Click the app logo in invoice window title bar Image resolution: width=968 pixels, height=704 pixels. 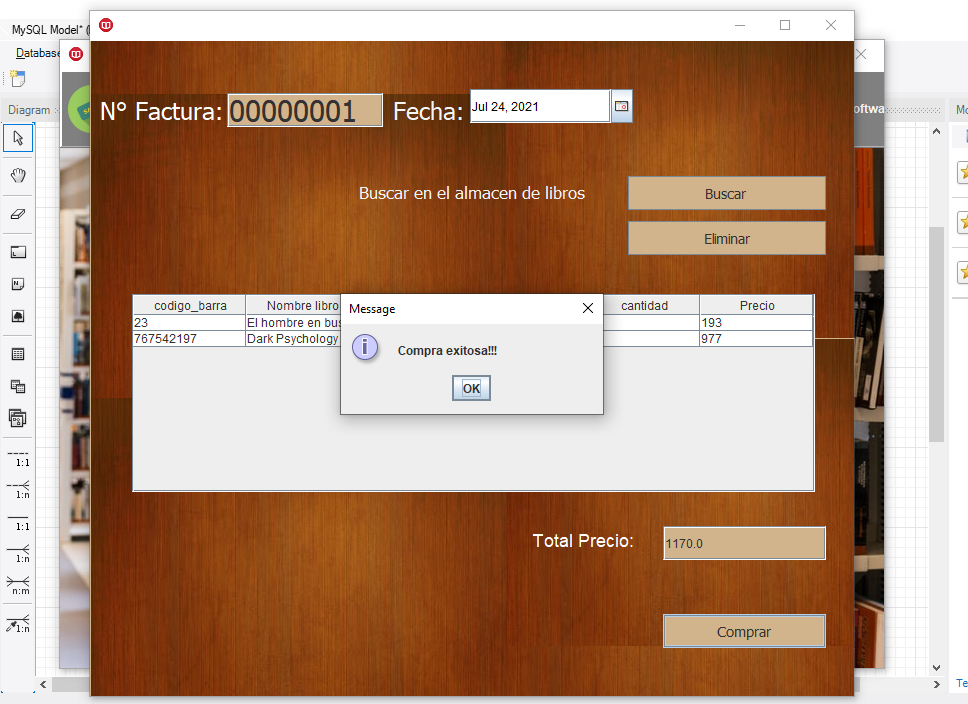(106, 25)
